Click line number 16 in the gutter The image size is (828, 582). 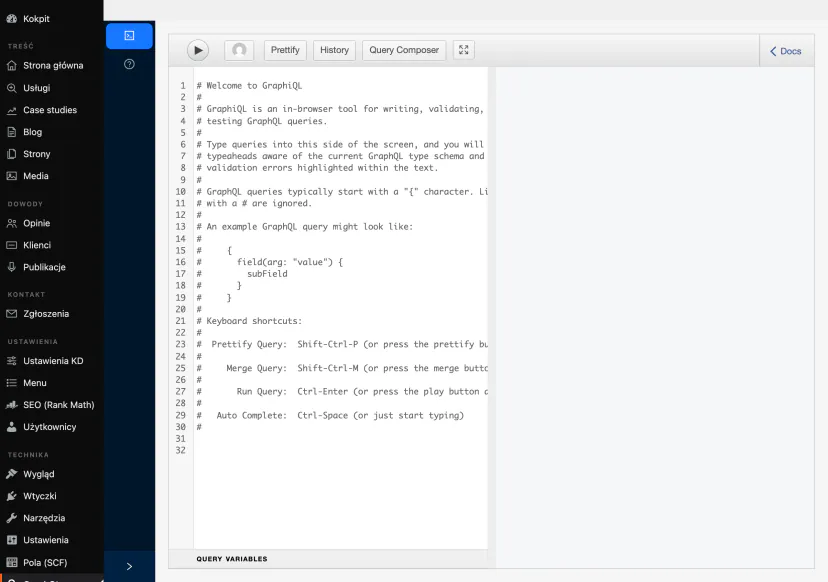click(x=181, y=262)
